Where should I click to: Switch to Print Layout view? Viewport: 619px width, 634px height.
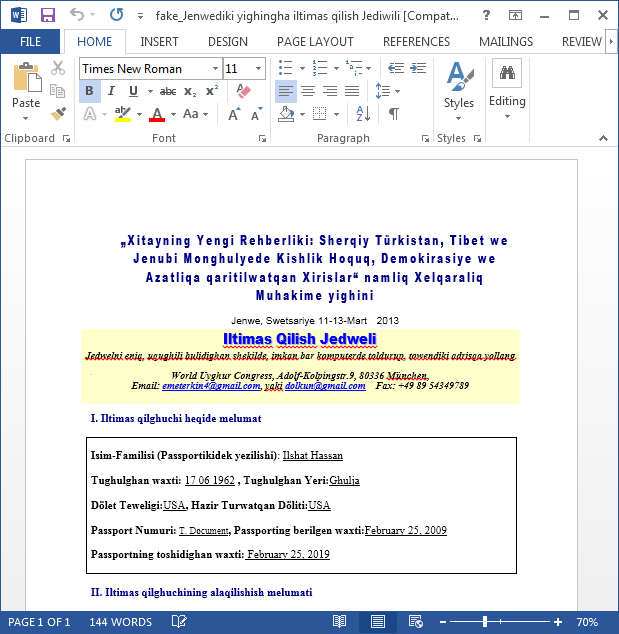[378, 621]
